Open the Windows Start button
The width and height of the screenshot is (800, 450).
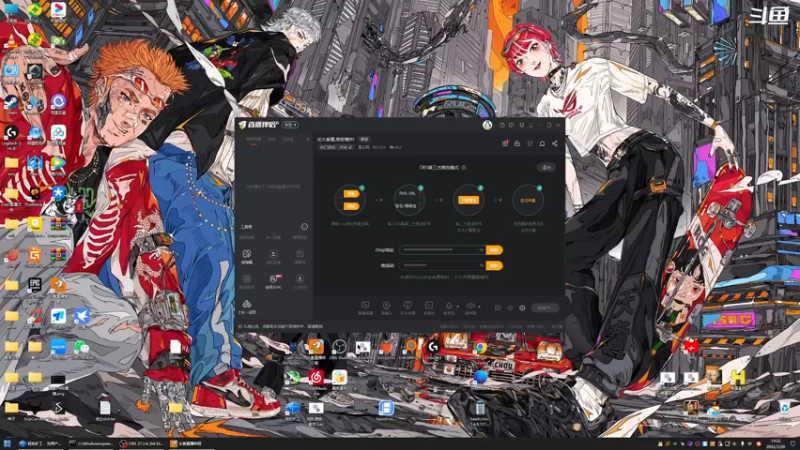[x=7, y=443]
